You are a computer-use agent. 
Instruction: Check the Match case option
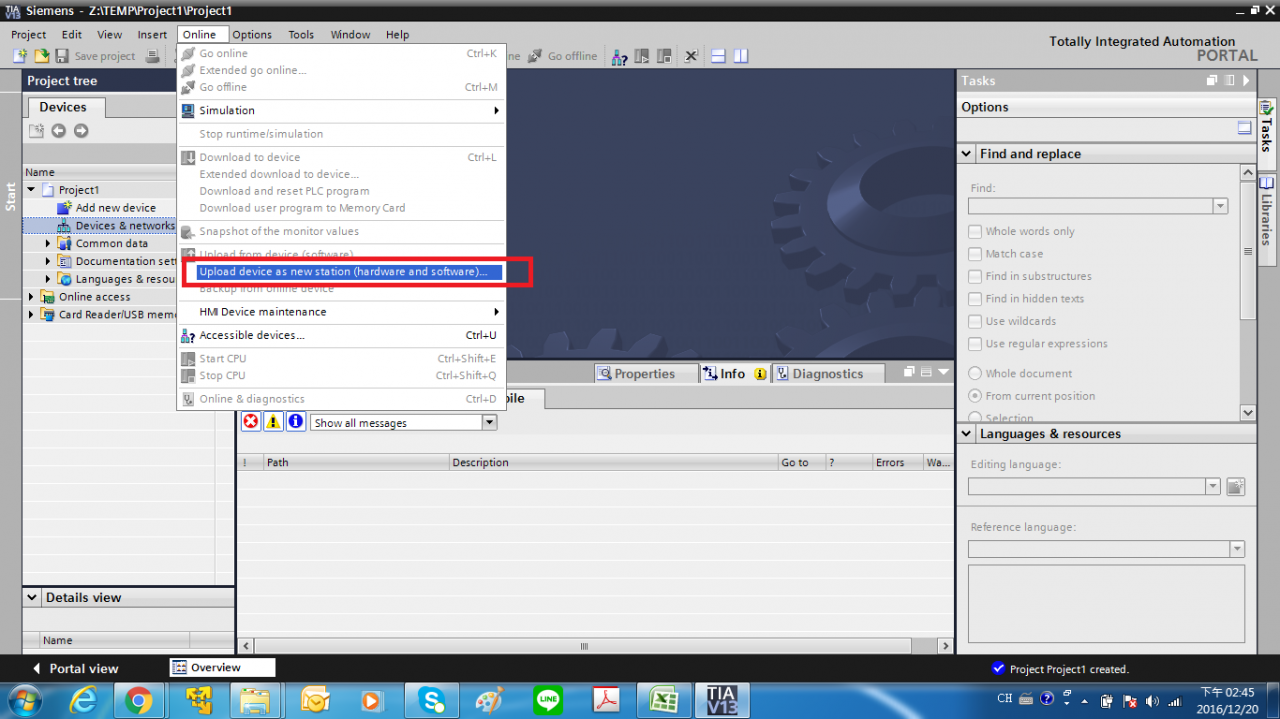tap(975, 254)
